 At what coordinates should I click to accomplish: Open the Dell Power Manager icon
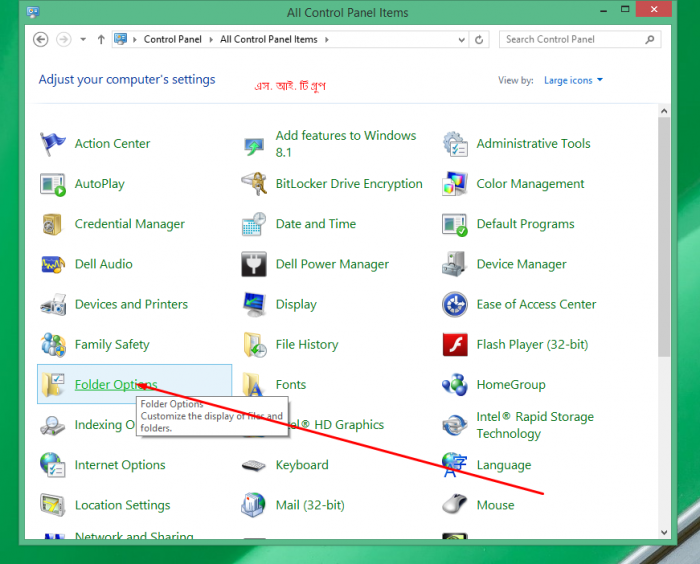[254, 265]
